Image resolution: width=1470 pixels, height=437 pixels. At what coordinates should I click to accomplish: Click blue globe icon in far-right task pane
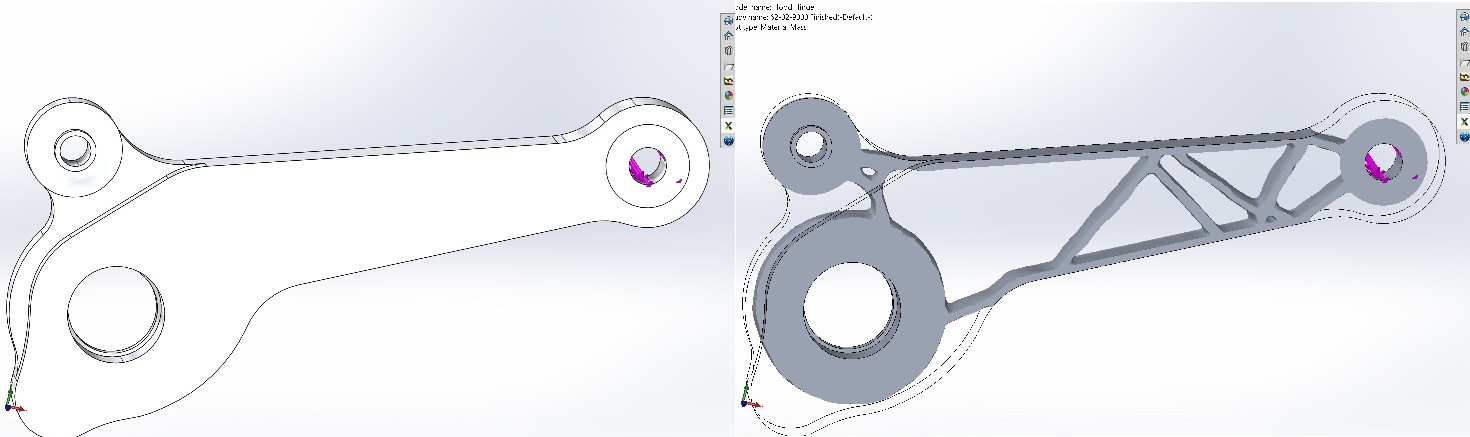pos(1463,140)
